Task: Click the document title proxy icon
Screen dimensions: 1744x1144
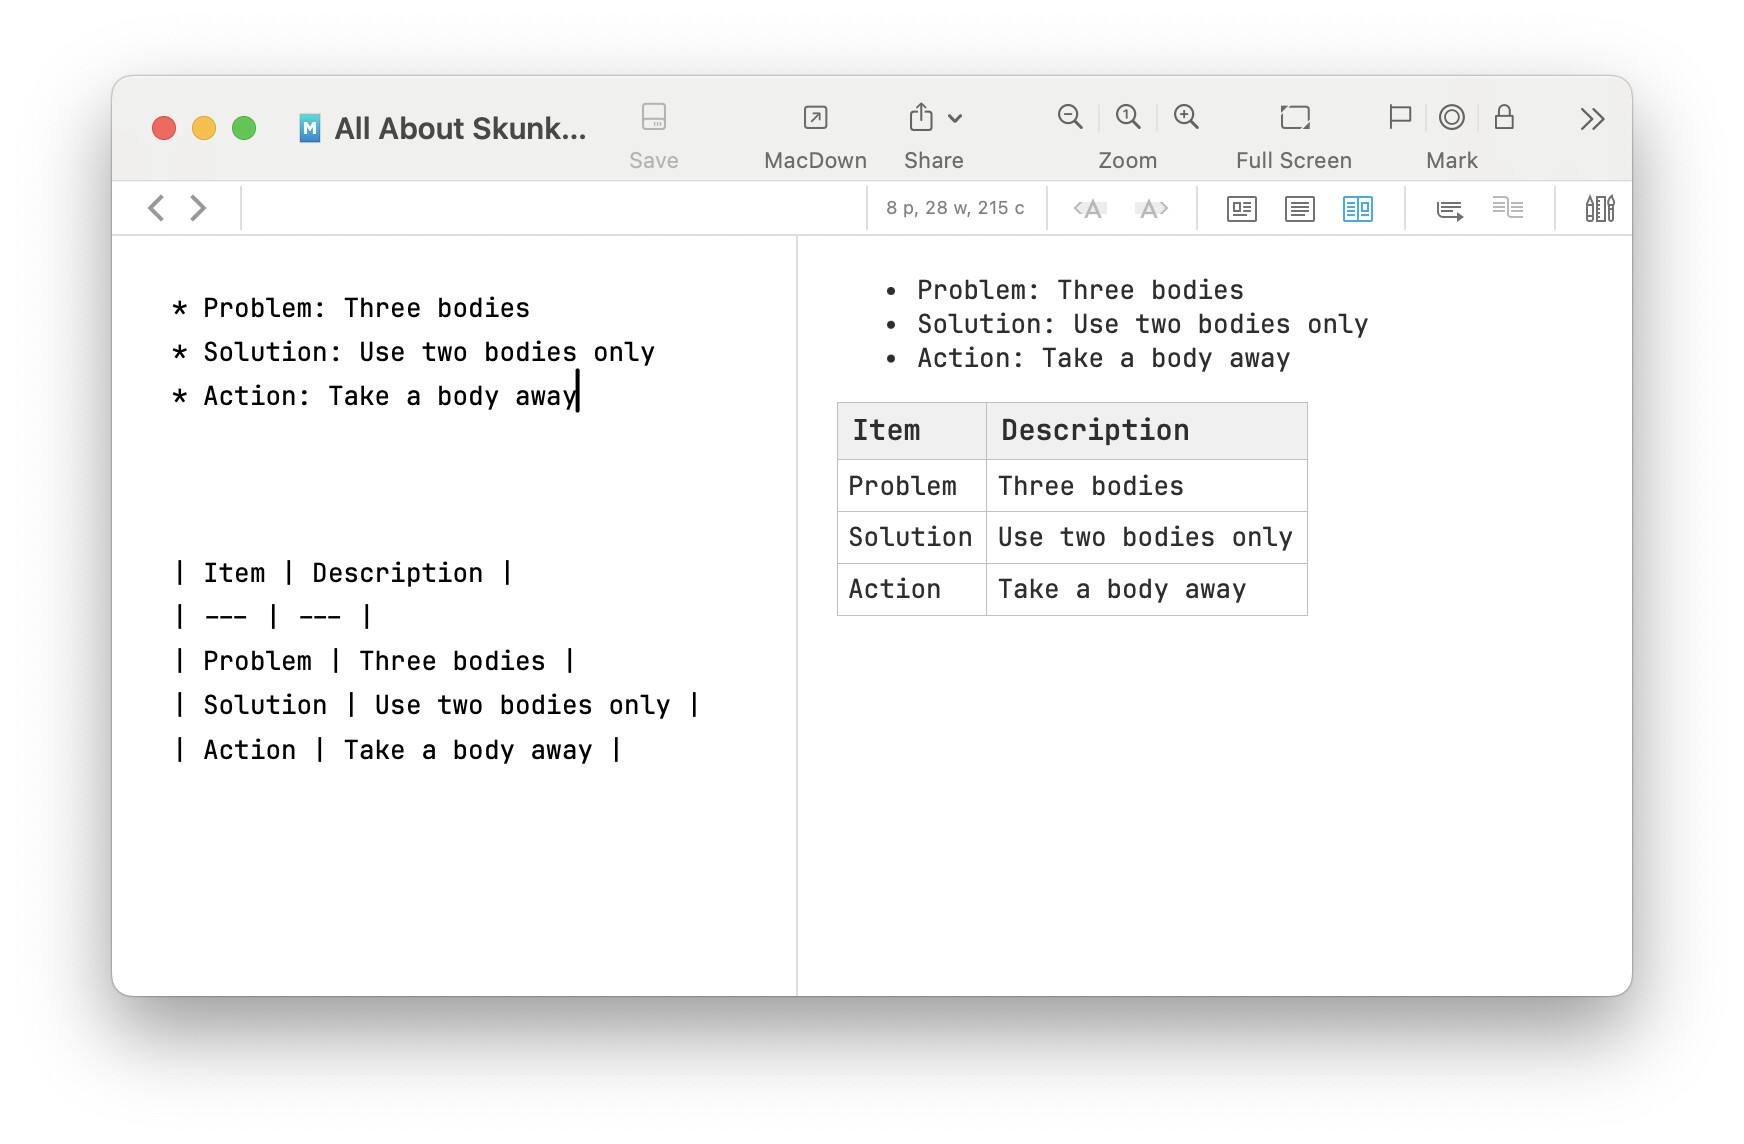Action: coord(310,128)
